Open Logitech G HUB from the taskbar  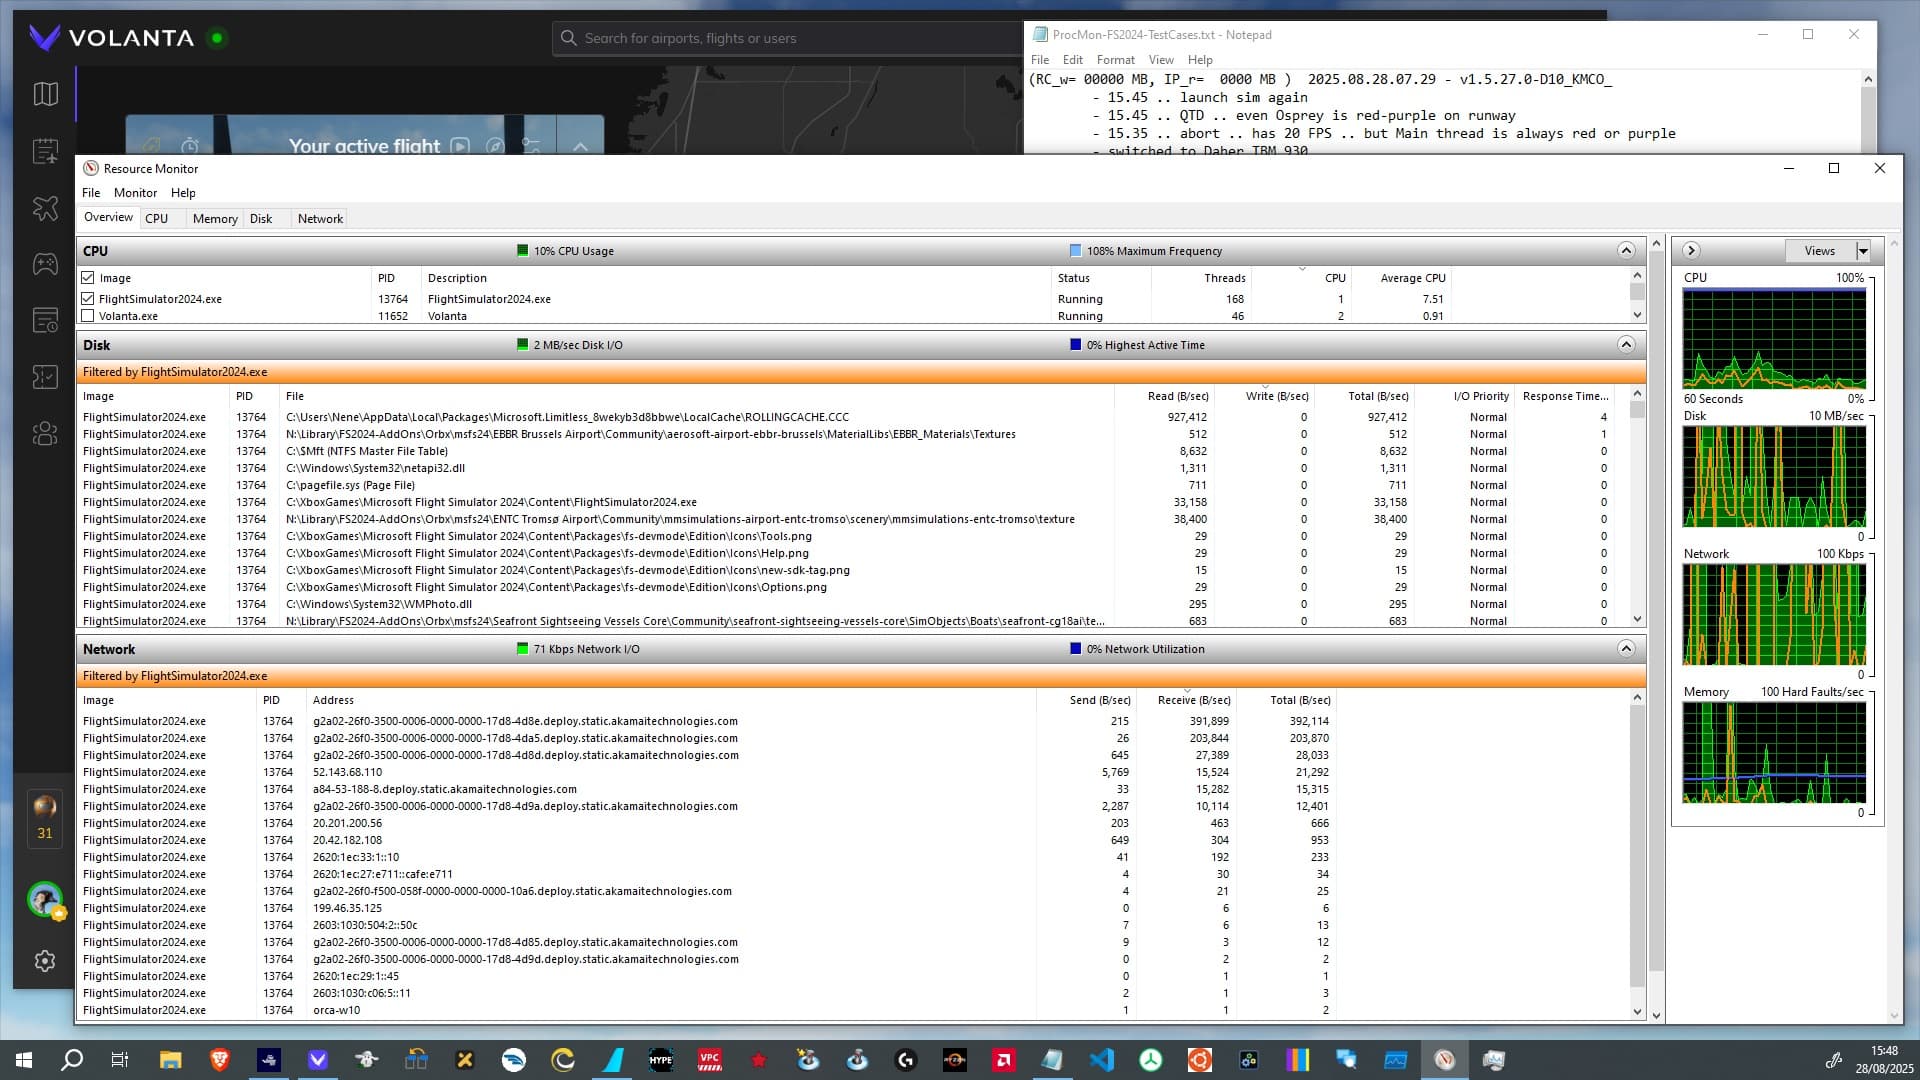point(906,1060)
